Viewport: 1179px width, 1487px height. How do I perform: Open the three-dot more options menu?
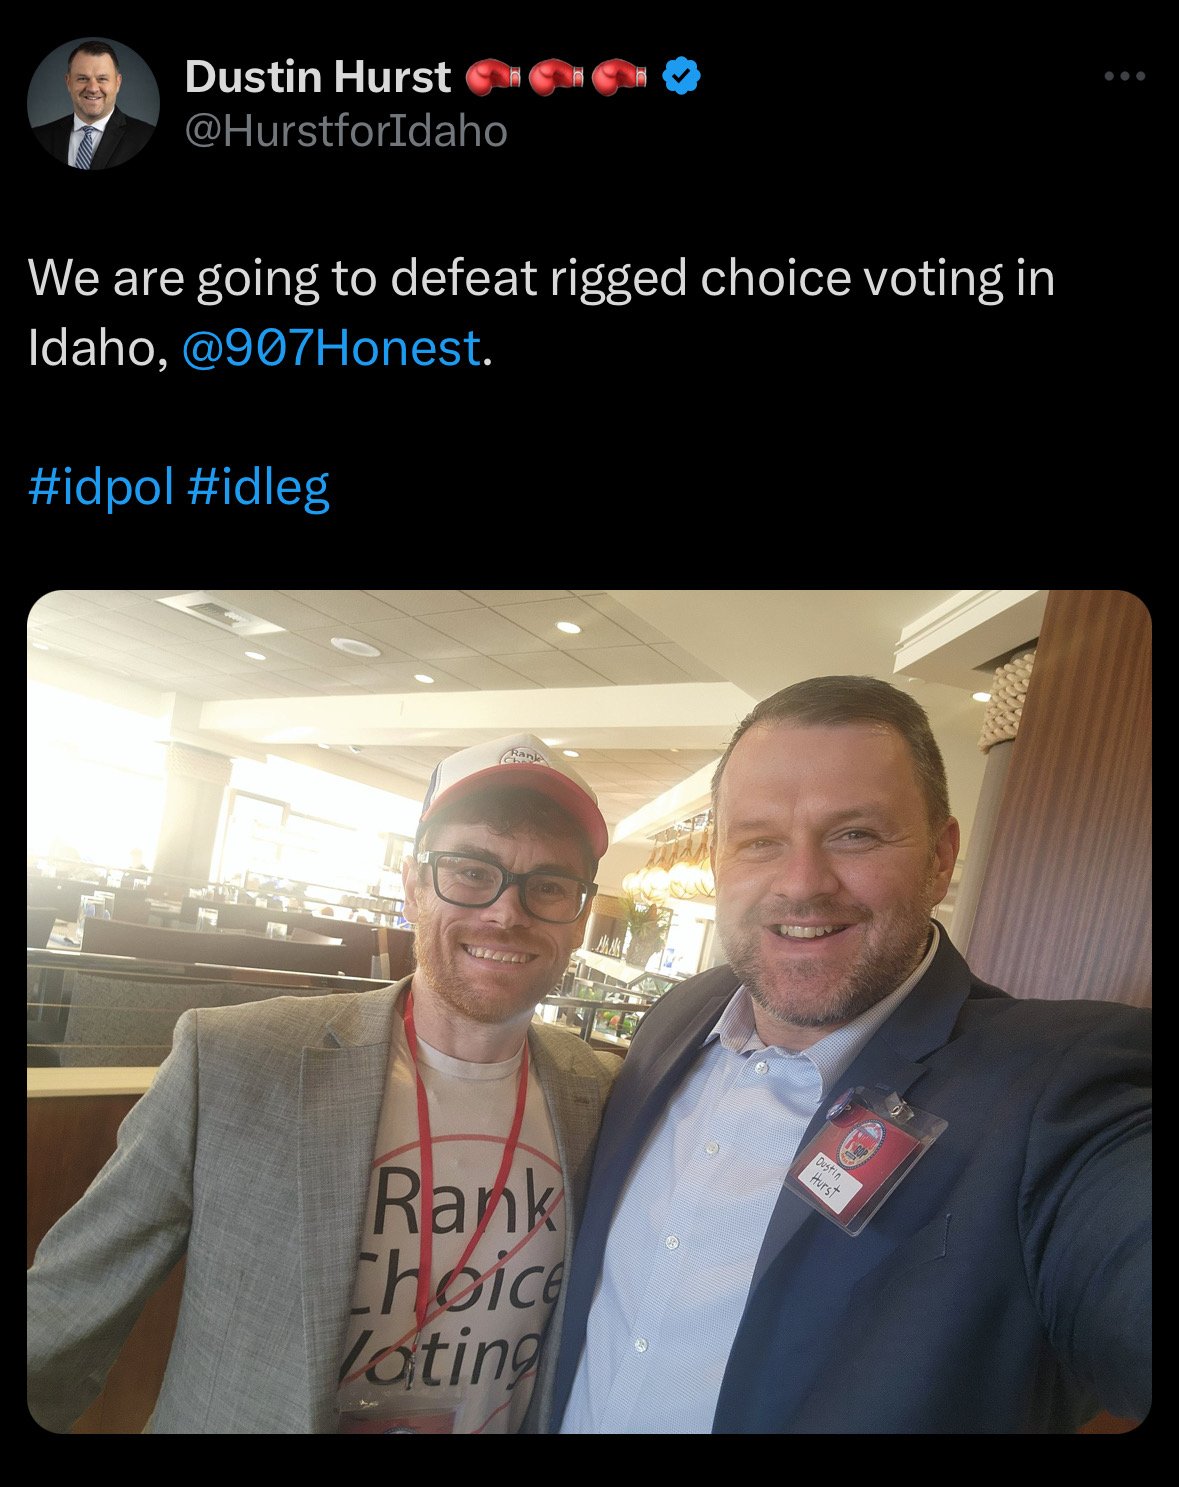(1124, 76)
